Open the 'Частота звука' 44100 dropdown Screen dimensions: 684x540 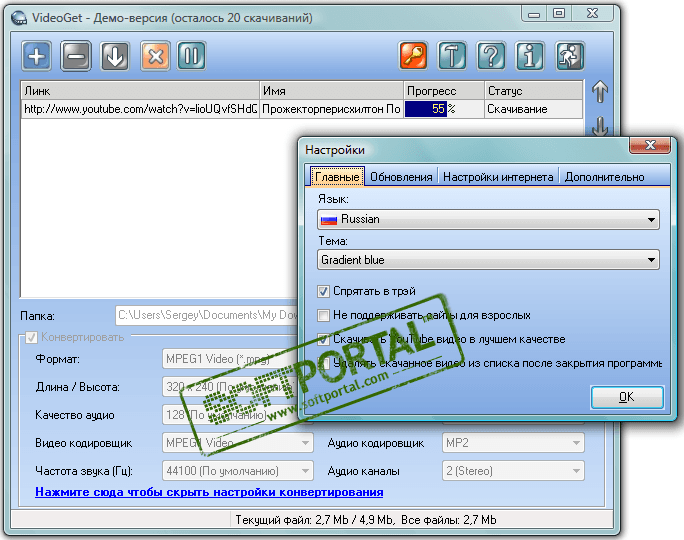[x=238, y=471]
